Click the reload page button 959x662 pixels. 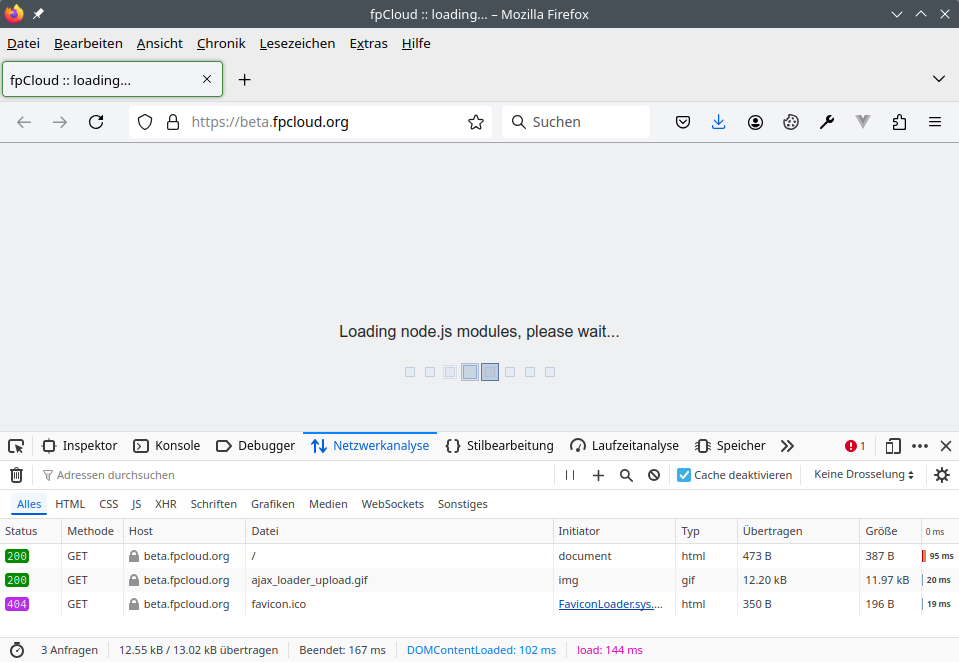click(96, 122)
